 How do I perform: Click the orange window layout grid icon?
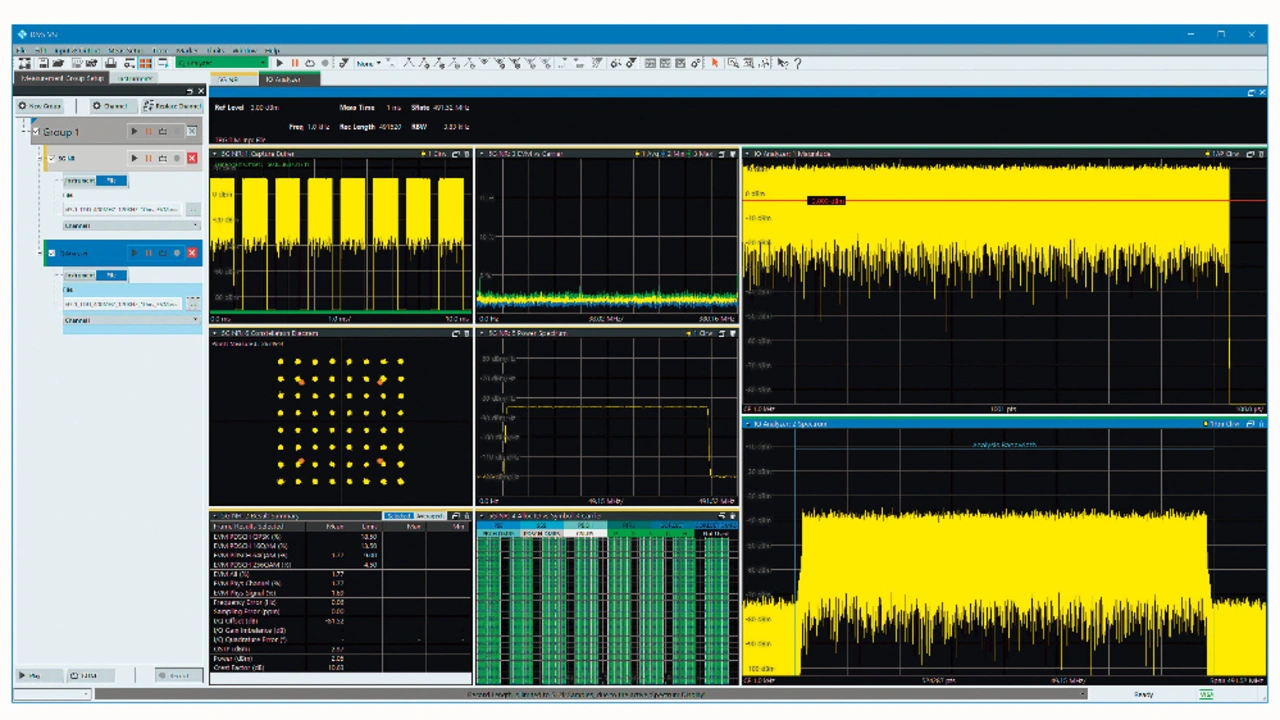tap(146, 63)
